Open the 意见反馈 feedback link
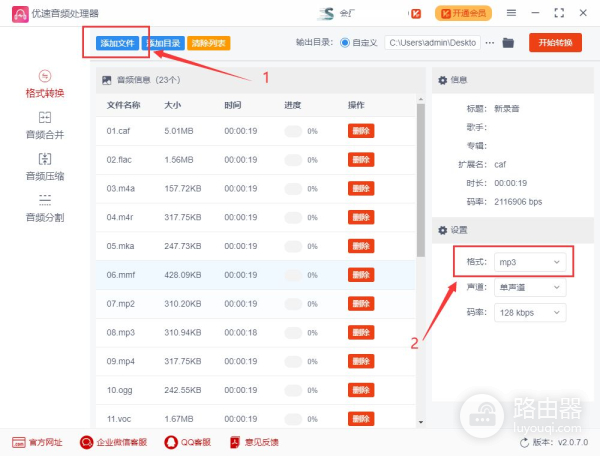Screen dimensions: 600x456 (254, 443)
